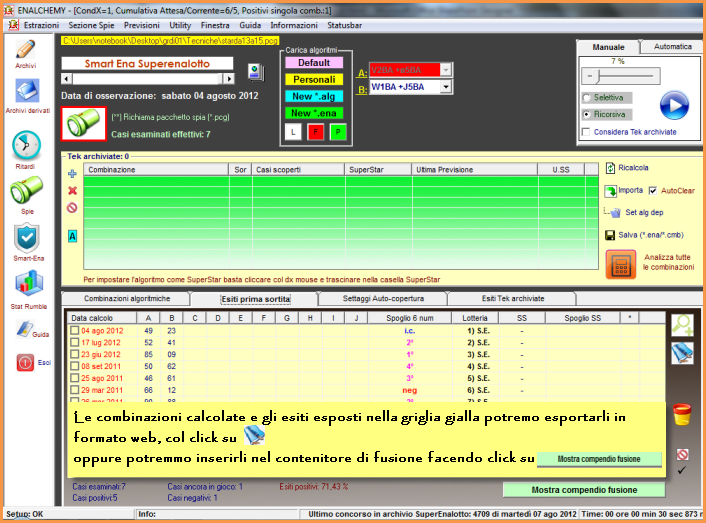Image resolution: width=706 pixels, height=523 pixels.
Task: Click right arrow of horizontal scrollbar under title
Action: (229, 79)
